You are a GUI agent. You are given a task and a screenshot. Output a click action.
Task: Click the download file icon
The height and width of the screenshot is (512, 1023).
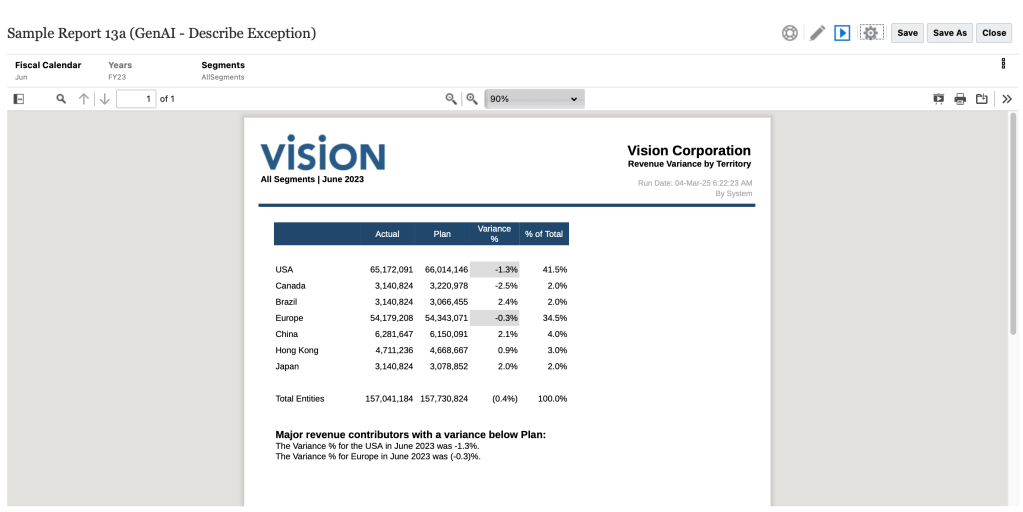point(982,99)
